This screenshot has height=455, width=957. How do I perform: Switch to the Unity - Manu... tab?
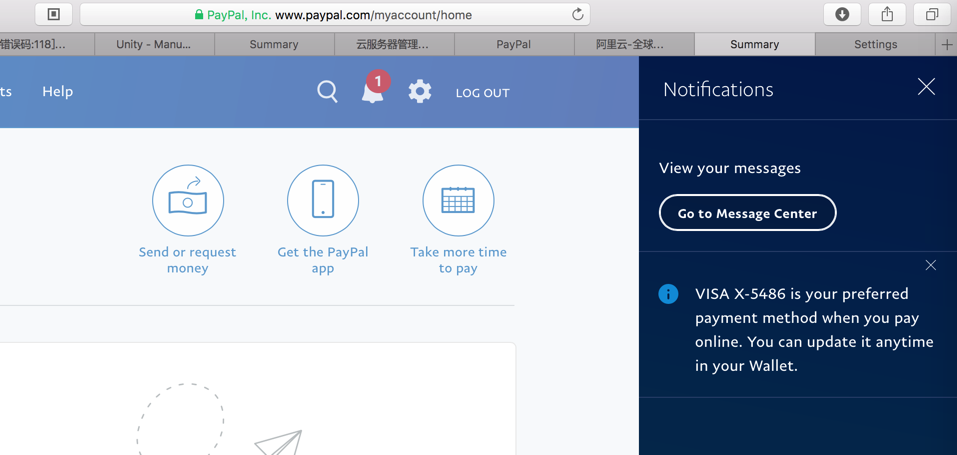coord(153,44)
